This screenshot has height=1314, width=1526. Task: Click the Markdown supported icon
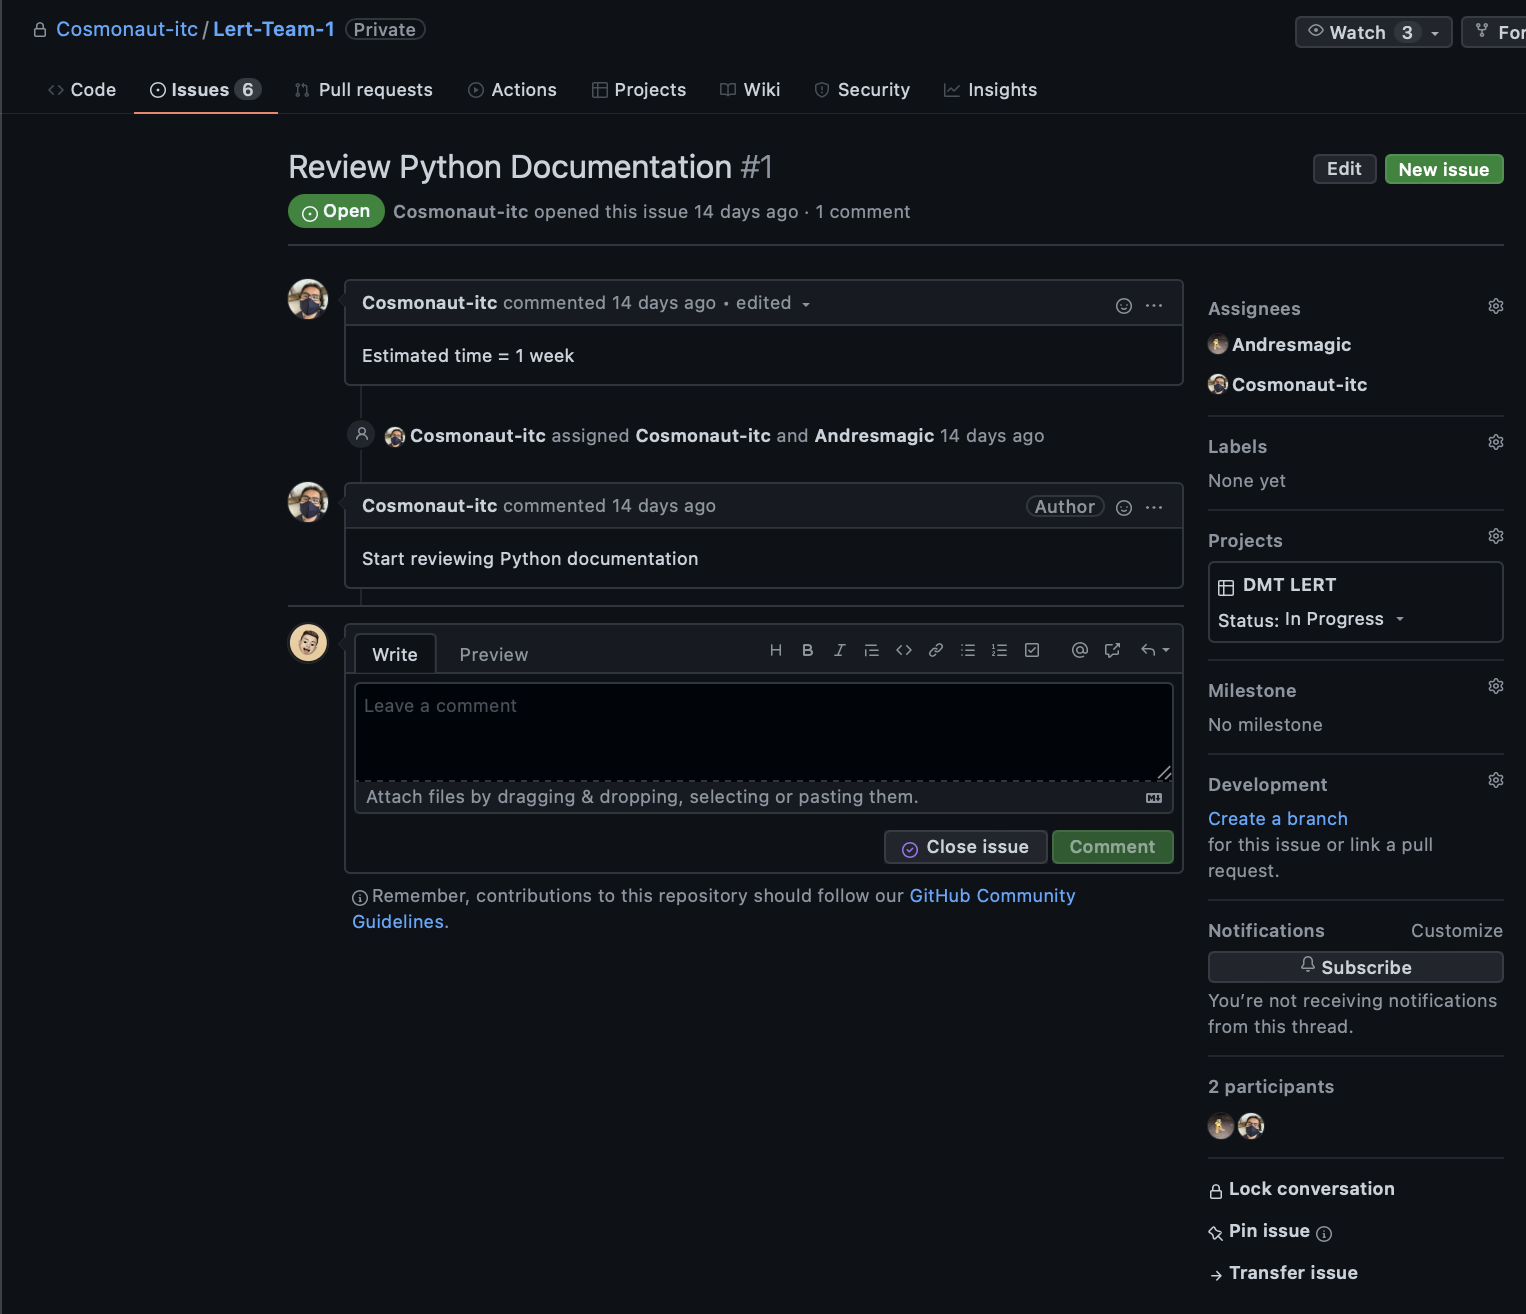point(1154,798)
